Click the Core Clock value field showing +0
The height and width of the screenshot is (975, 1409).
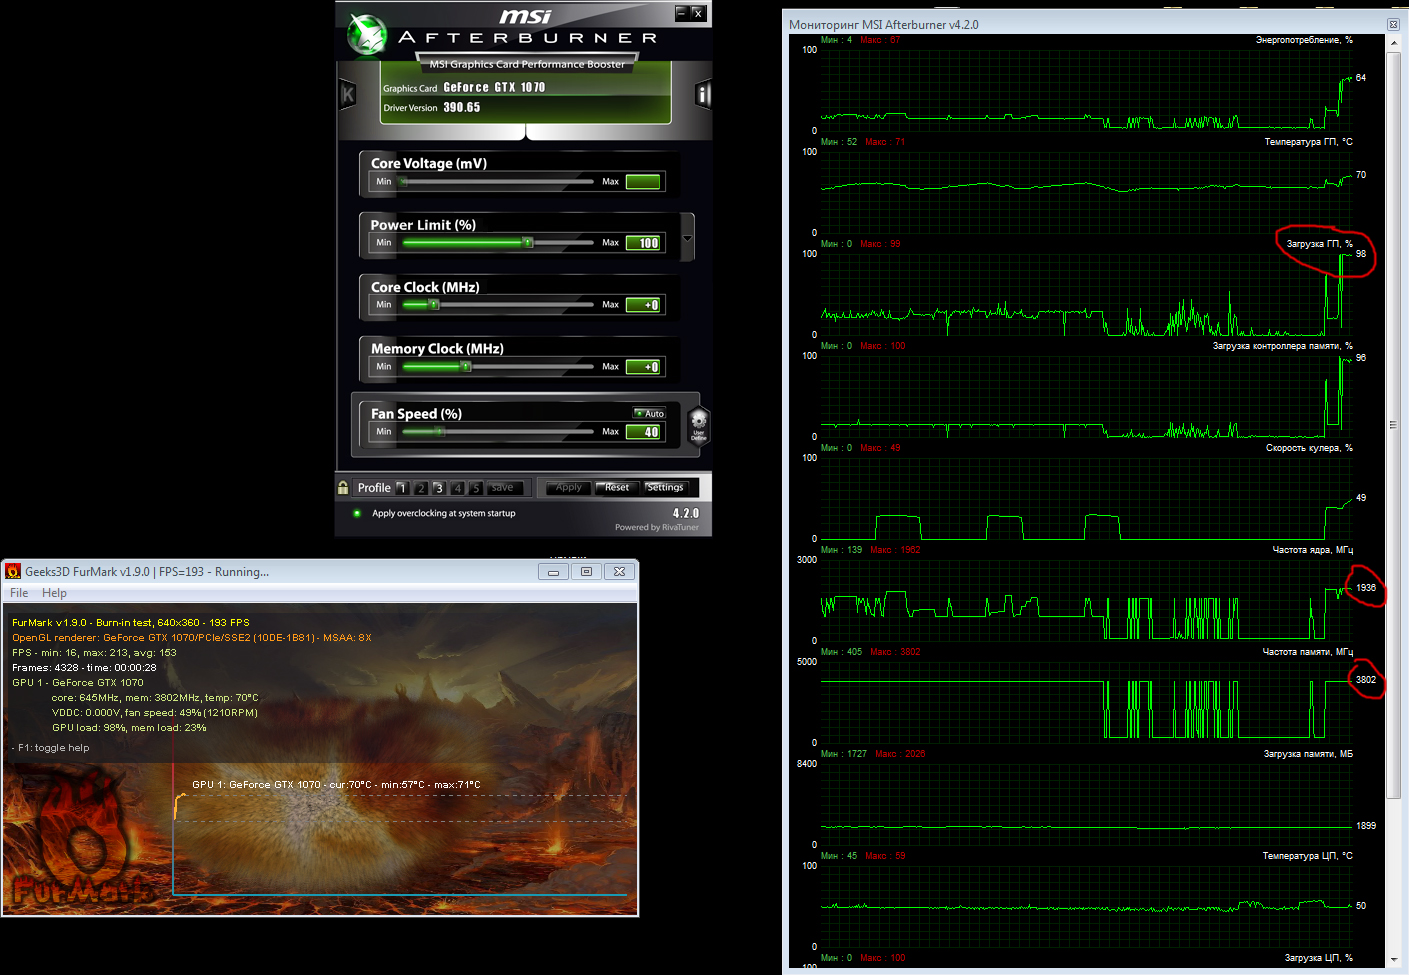click(x=643, y=305)
